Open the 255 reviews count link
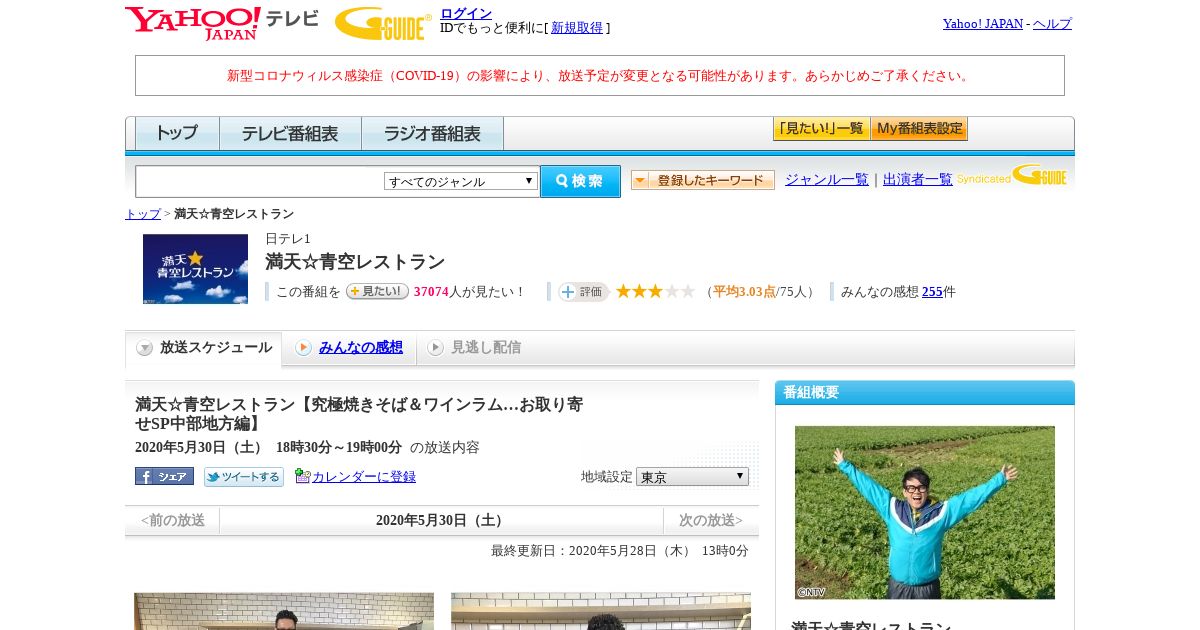The width and height of the screenshot is (1200, 630). 933,292
